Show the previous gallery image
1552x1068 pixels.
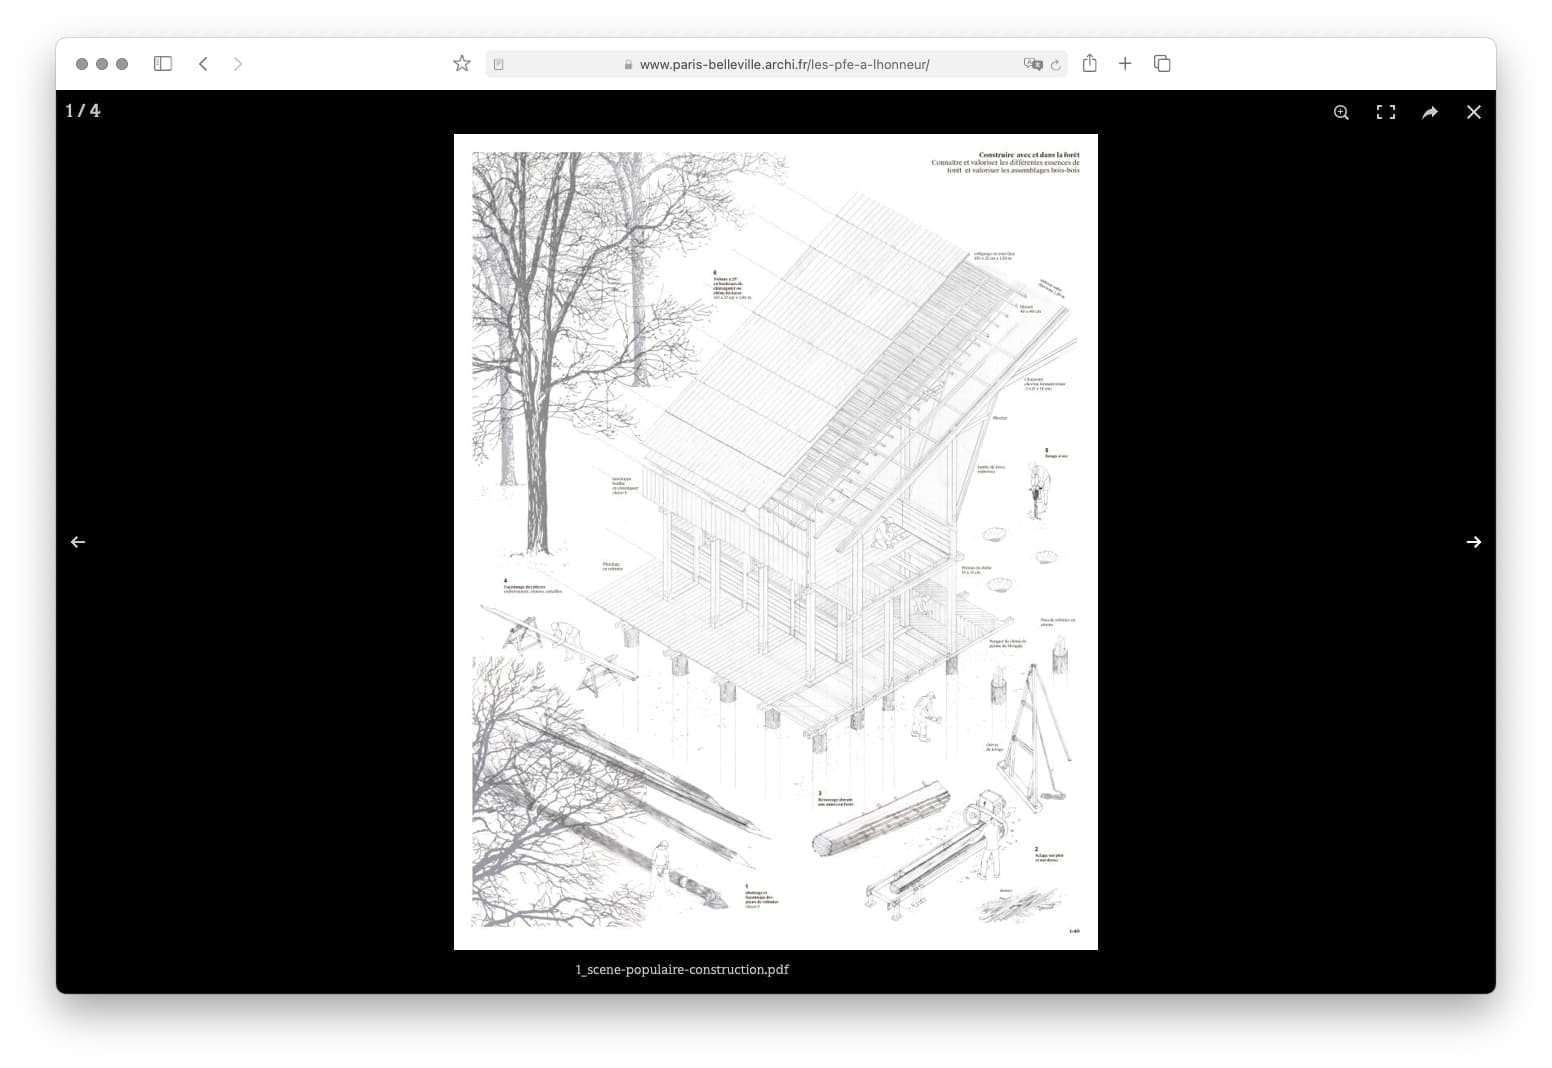pyautogui.click(x=78, y=542)
